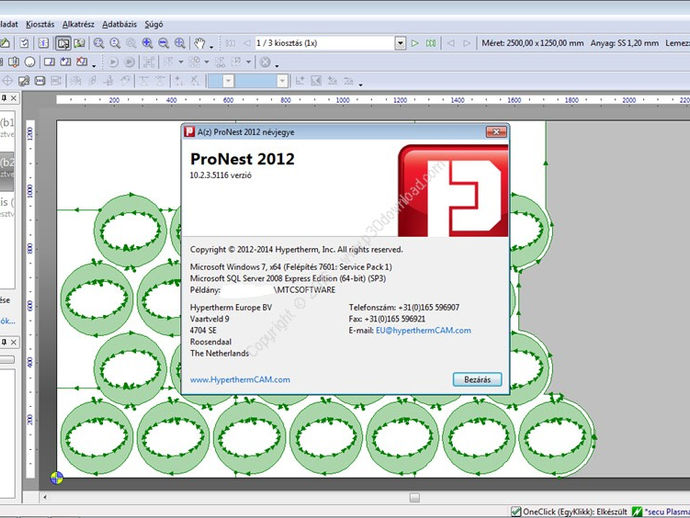Click the 'Telefonszám: +31(0)165 596907' text
The image size is (690, 518).
[x=404, y=308]
